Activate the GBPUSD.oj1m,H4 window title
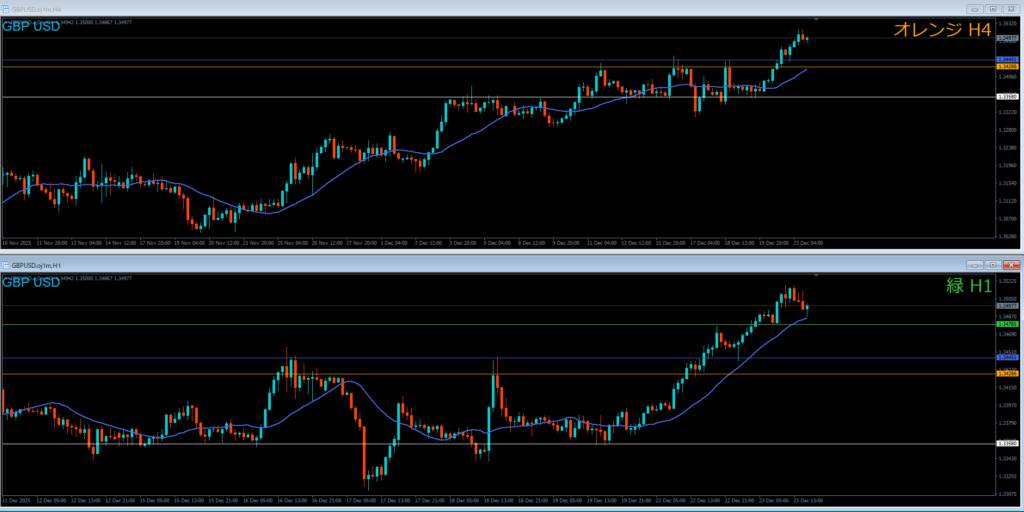The width and height of the screenshot is (1024, 512). coord(35,9)
